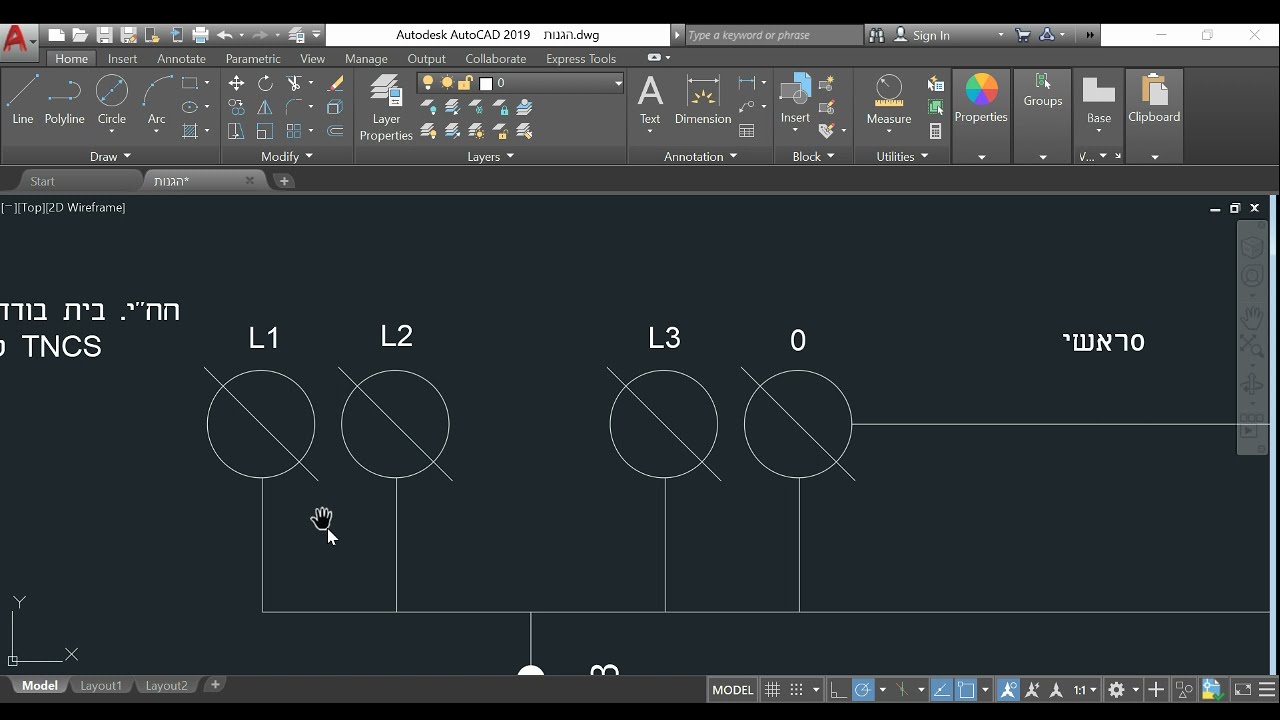This screenshot has width=1280, height=720.
Task: Select the multiline Text tool
Action: click(x=650, y=101)
